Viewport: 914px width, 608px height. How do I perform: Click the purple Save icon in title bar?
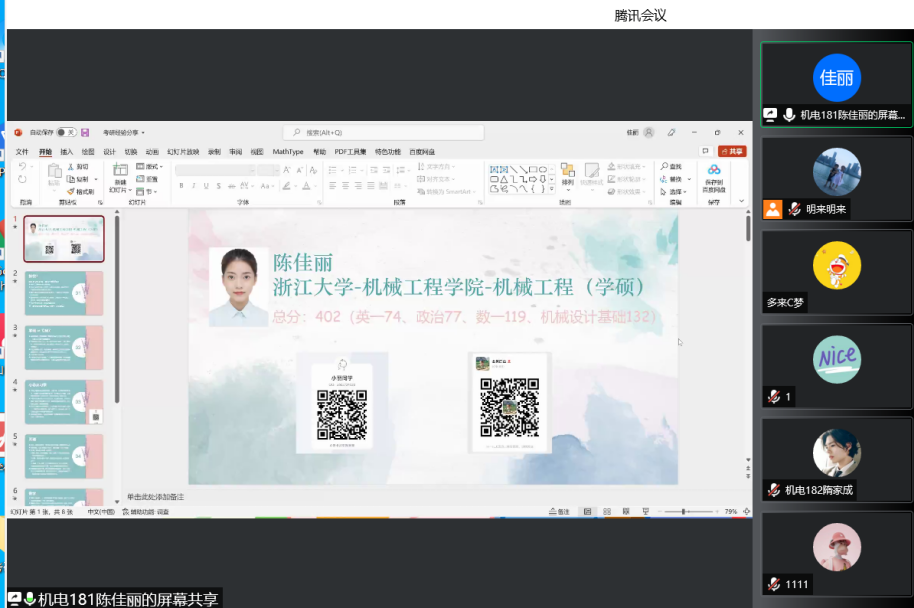(x=86, y=132)
